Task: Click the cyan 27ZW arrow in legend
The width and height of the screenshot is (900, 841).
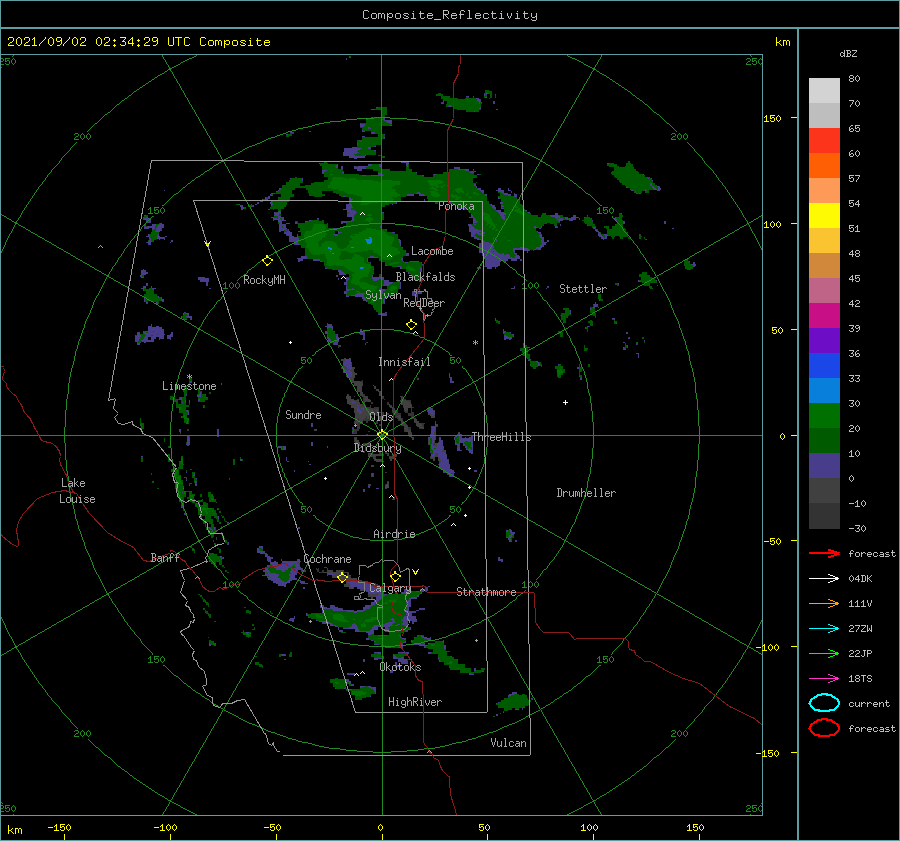Action: coord(824,629)
